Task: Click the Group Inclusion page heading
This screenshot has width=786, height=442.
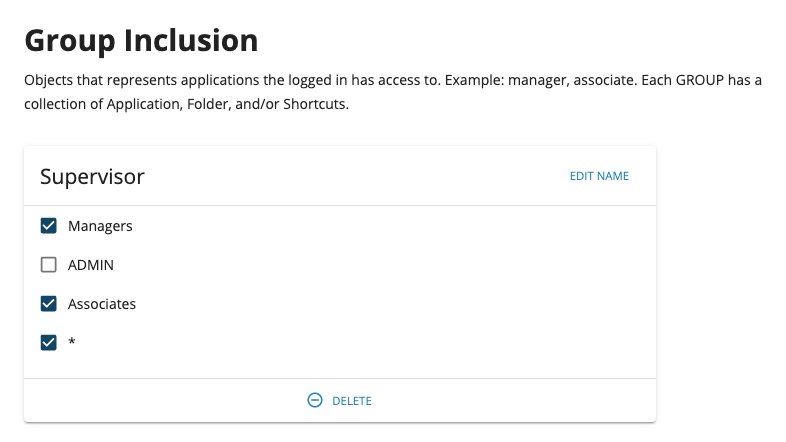Action: (x=141, y=41)
